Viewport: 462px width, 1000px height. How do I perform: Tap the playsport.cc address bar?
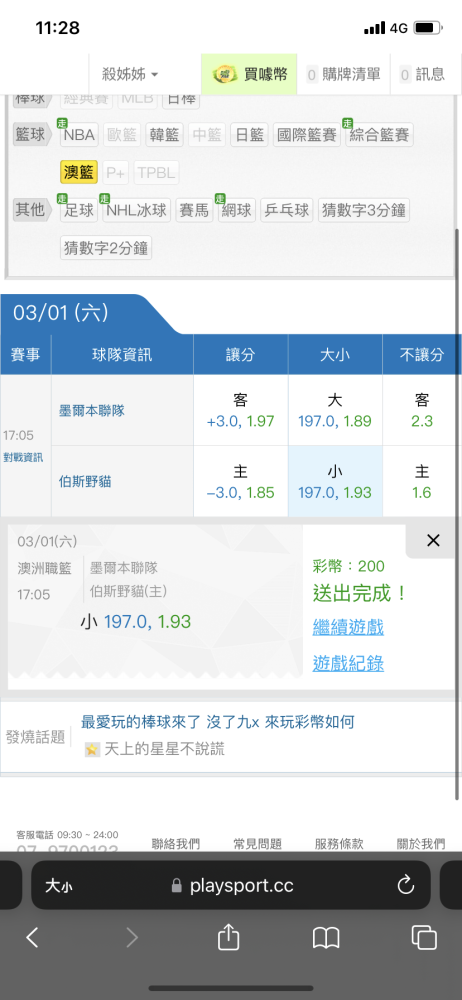pyautogui.click(x=232, y=885)
